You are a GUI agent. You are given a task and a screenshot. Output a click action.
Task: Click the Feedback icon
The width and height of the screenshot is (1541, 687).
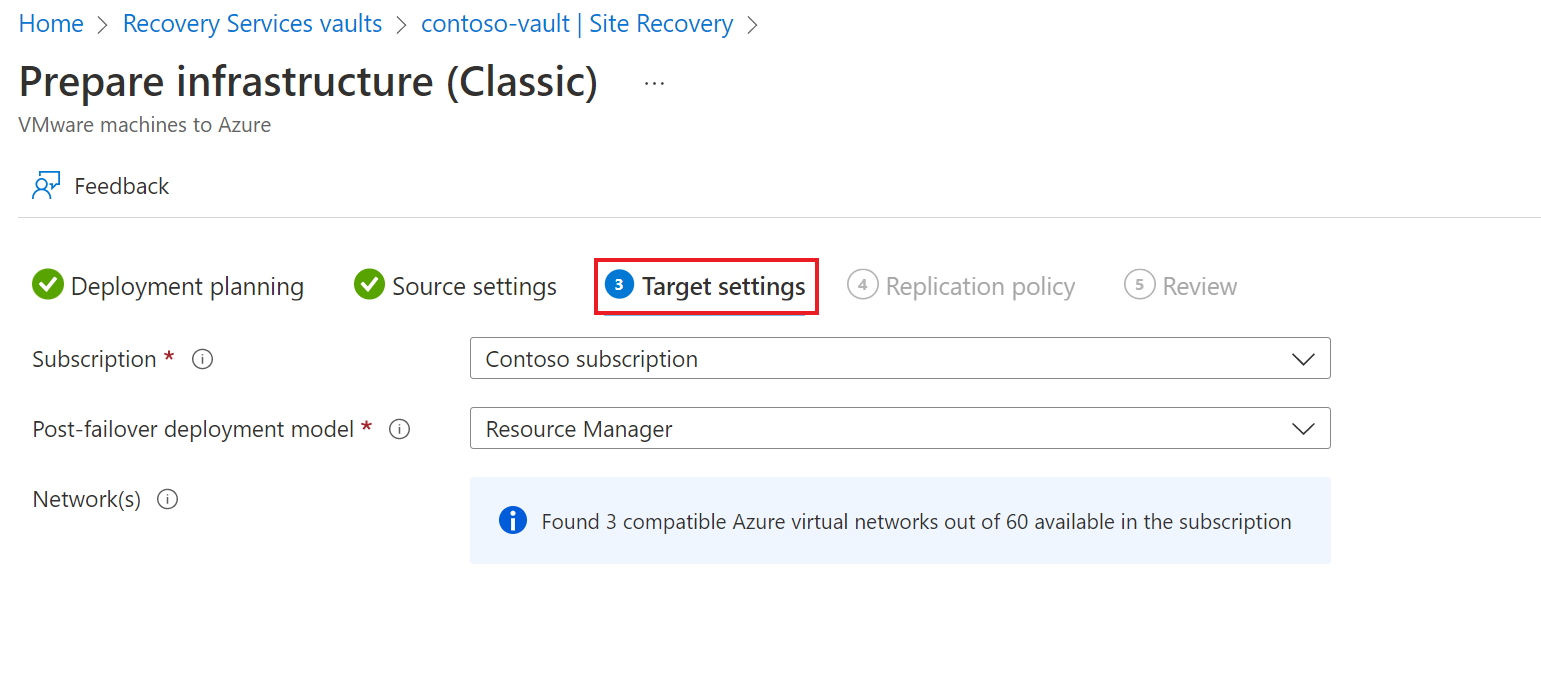coord(45,185)
